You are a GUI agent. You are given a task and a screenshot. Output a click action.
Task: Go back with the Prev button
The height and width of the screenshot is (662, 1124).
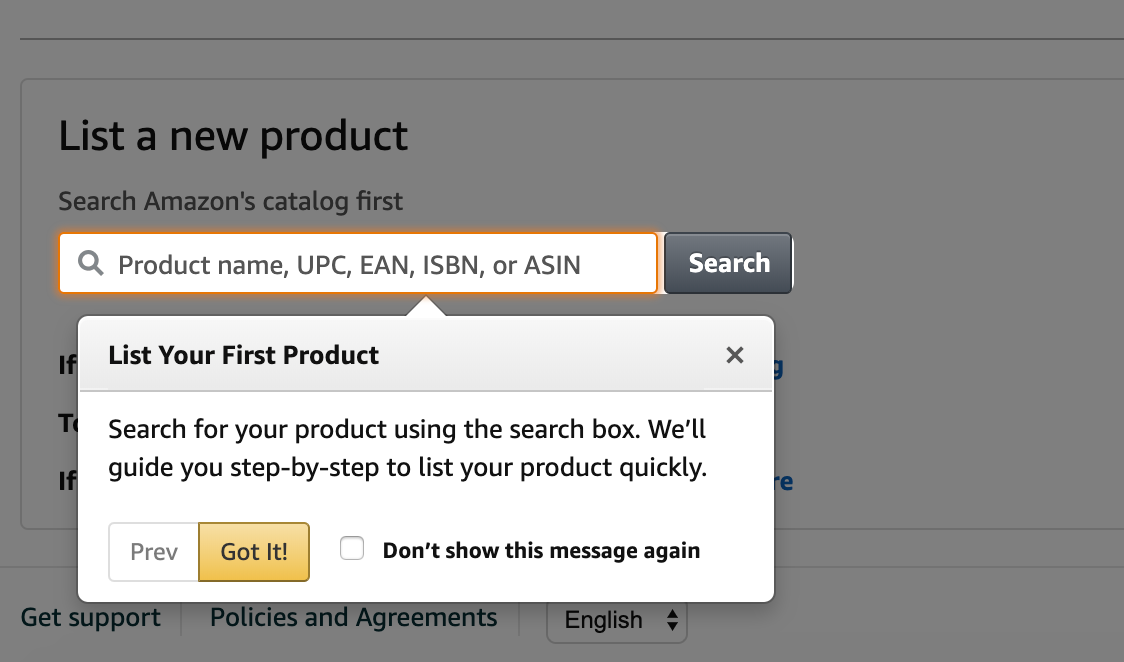tap(153, 552)
